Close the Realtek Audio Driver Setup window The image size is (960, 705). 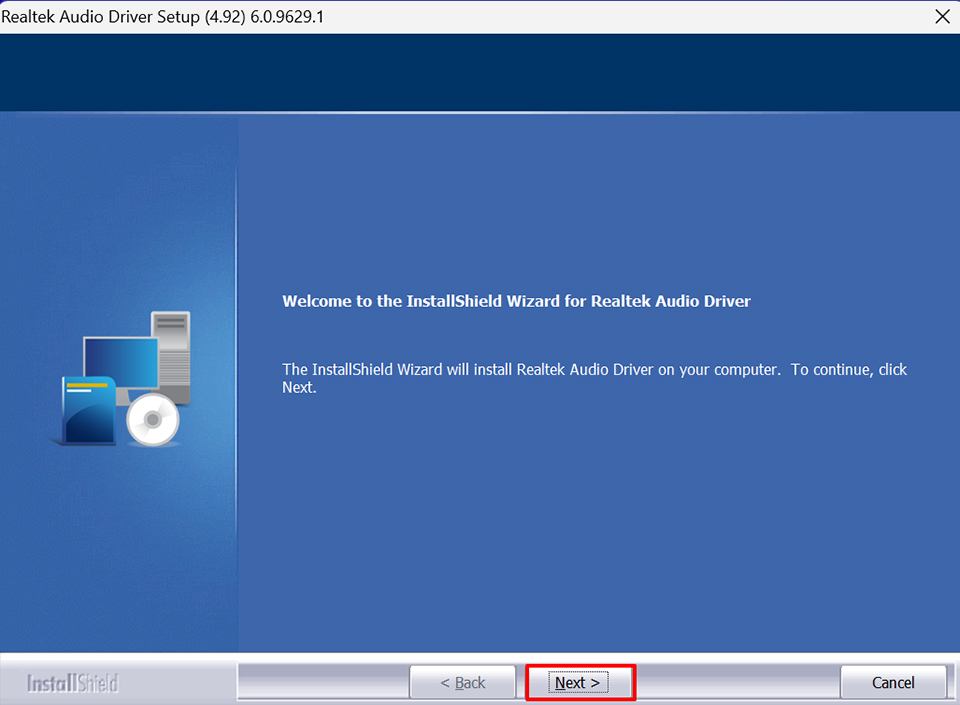[x=942, y=17]
